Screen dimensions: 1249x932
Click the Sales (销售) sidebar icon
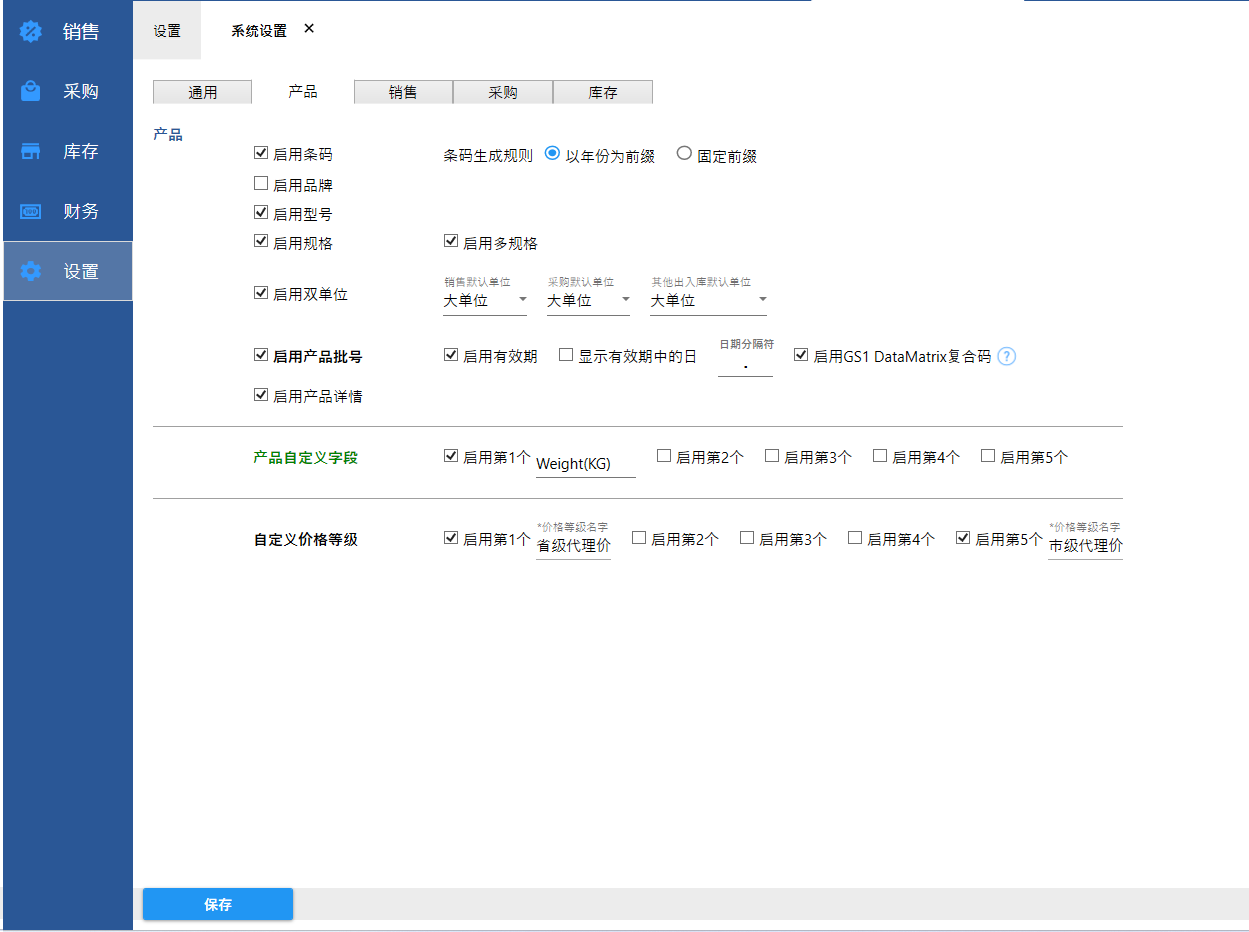(31, 31)
